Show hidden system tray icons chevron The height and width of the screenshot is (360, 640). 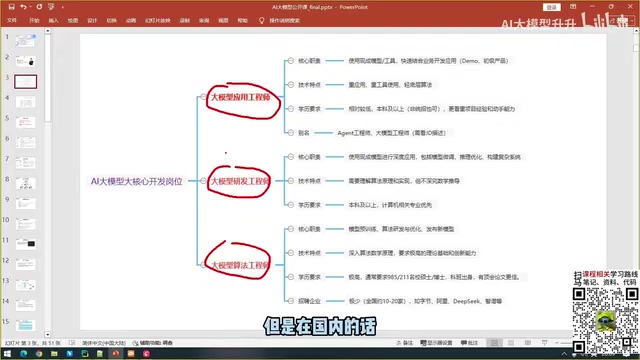564,354
